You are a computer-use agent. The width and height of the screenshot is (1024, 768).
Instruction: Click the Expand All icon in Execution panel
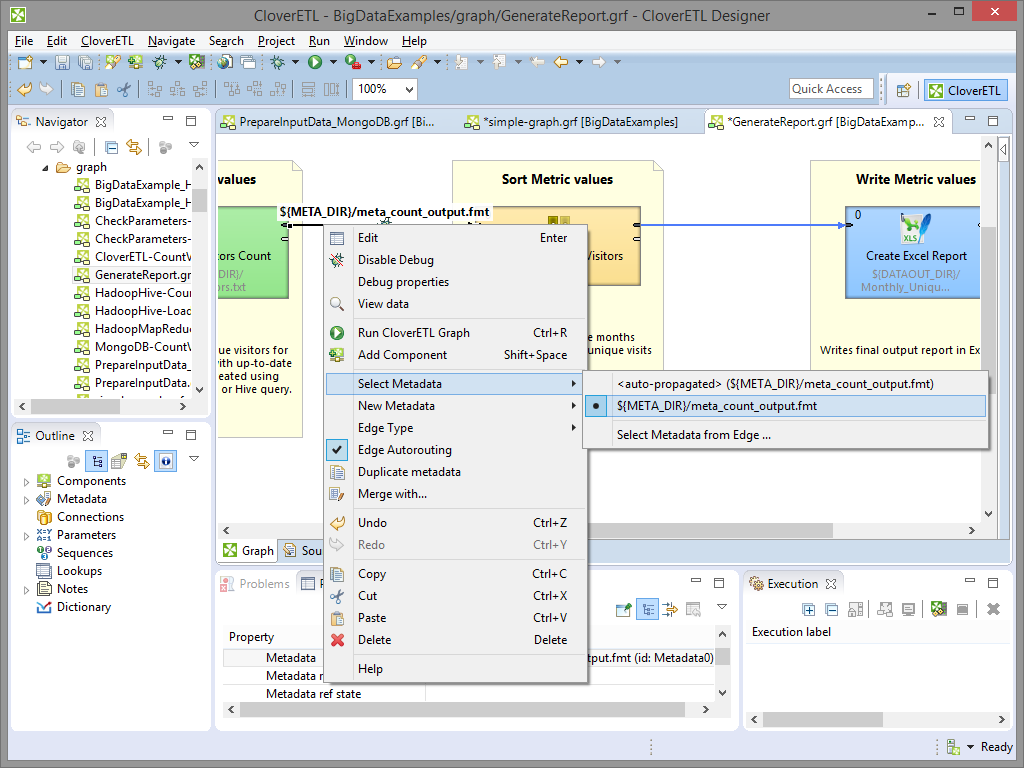[x=809, y=609]
